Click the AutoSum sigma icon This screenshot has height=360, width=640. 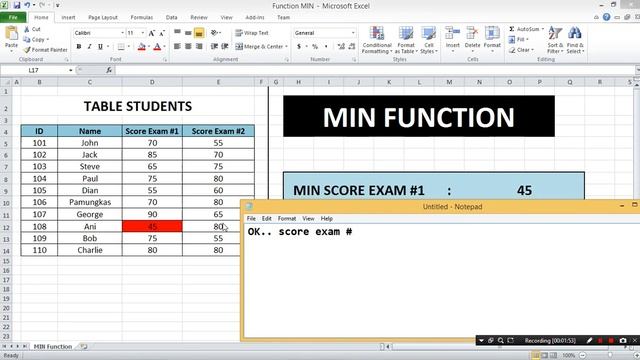(x=511, y=29)
